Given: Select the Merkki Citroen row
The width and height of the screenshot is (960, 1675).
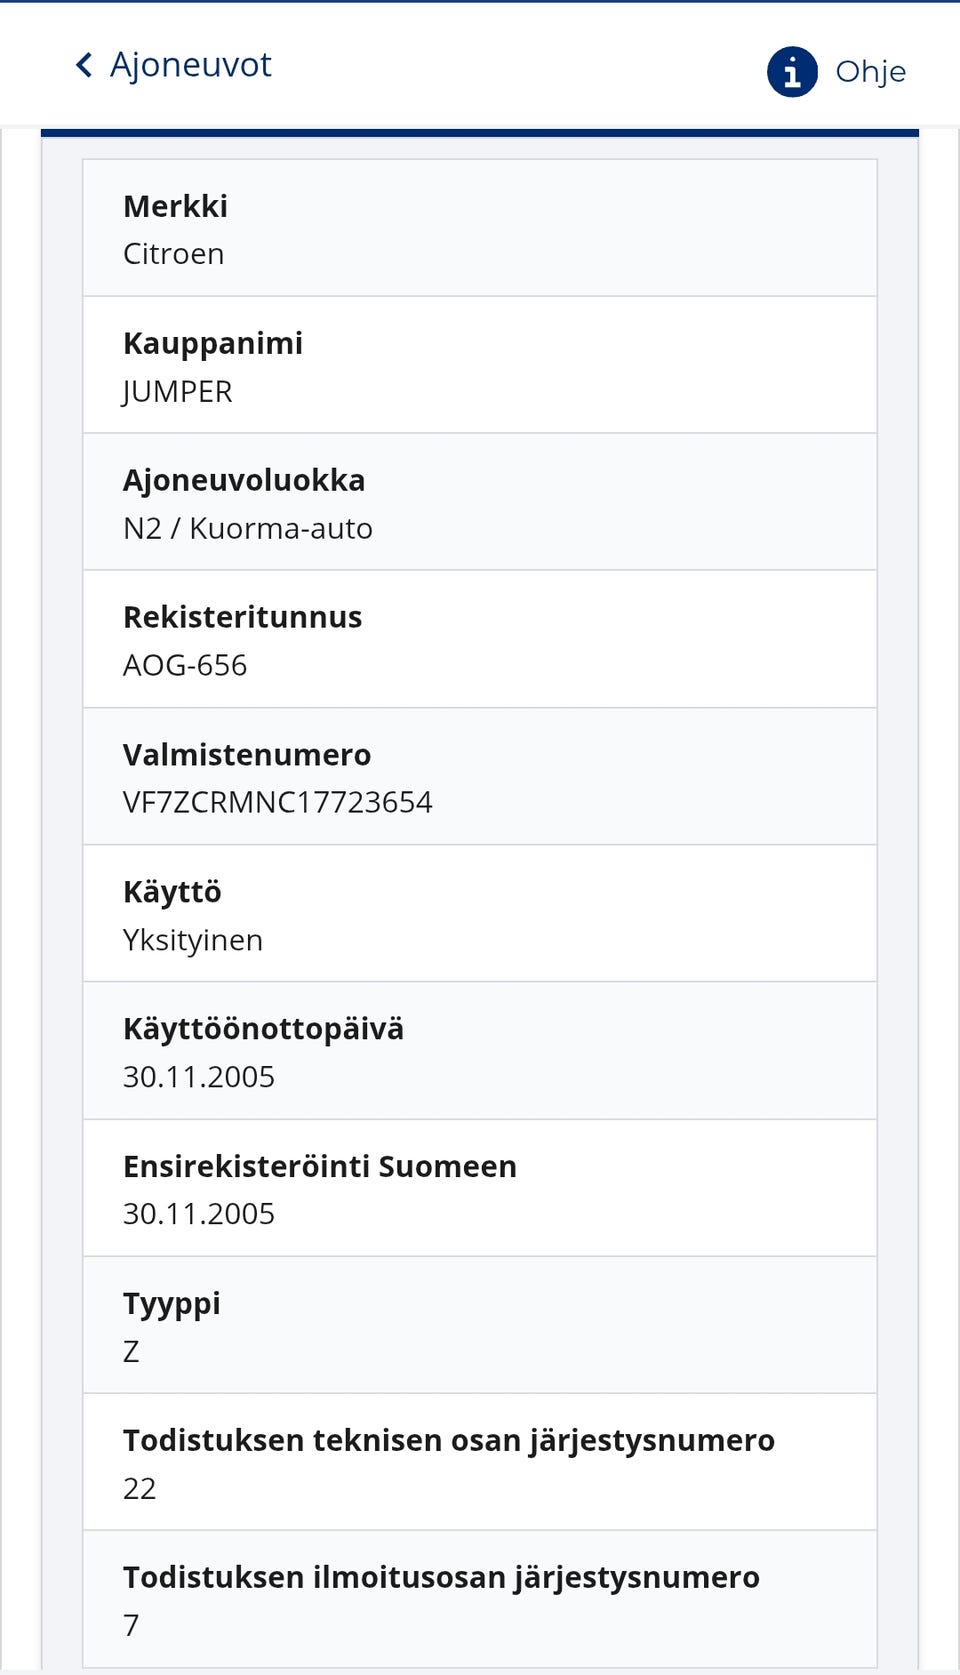Looking at the screenshot, I should (480, 229).
